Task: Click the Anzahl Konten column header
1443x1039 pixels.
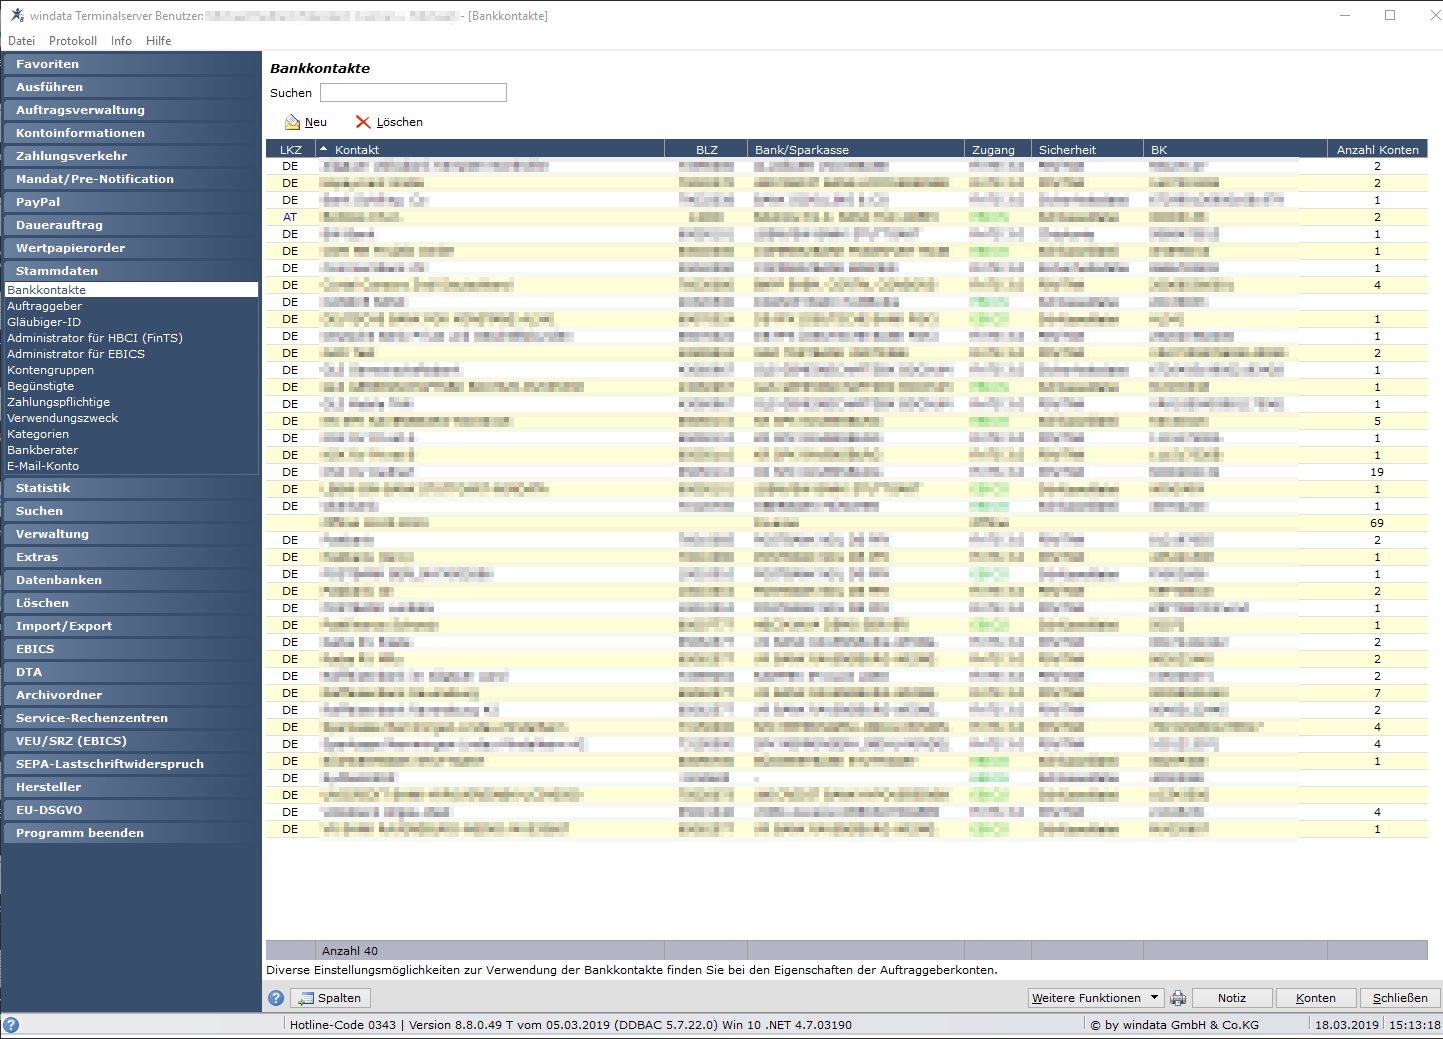Action: pyautogui.click(x=1377, y=150)
